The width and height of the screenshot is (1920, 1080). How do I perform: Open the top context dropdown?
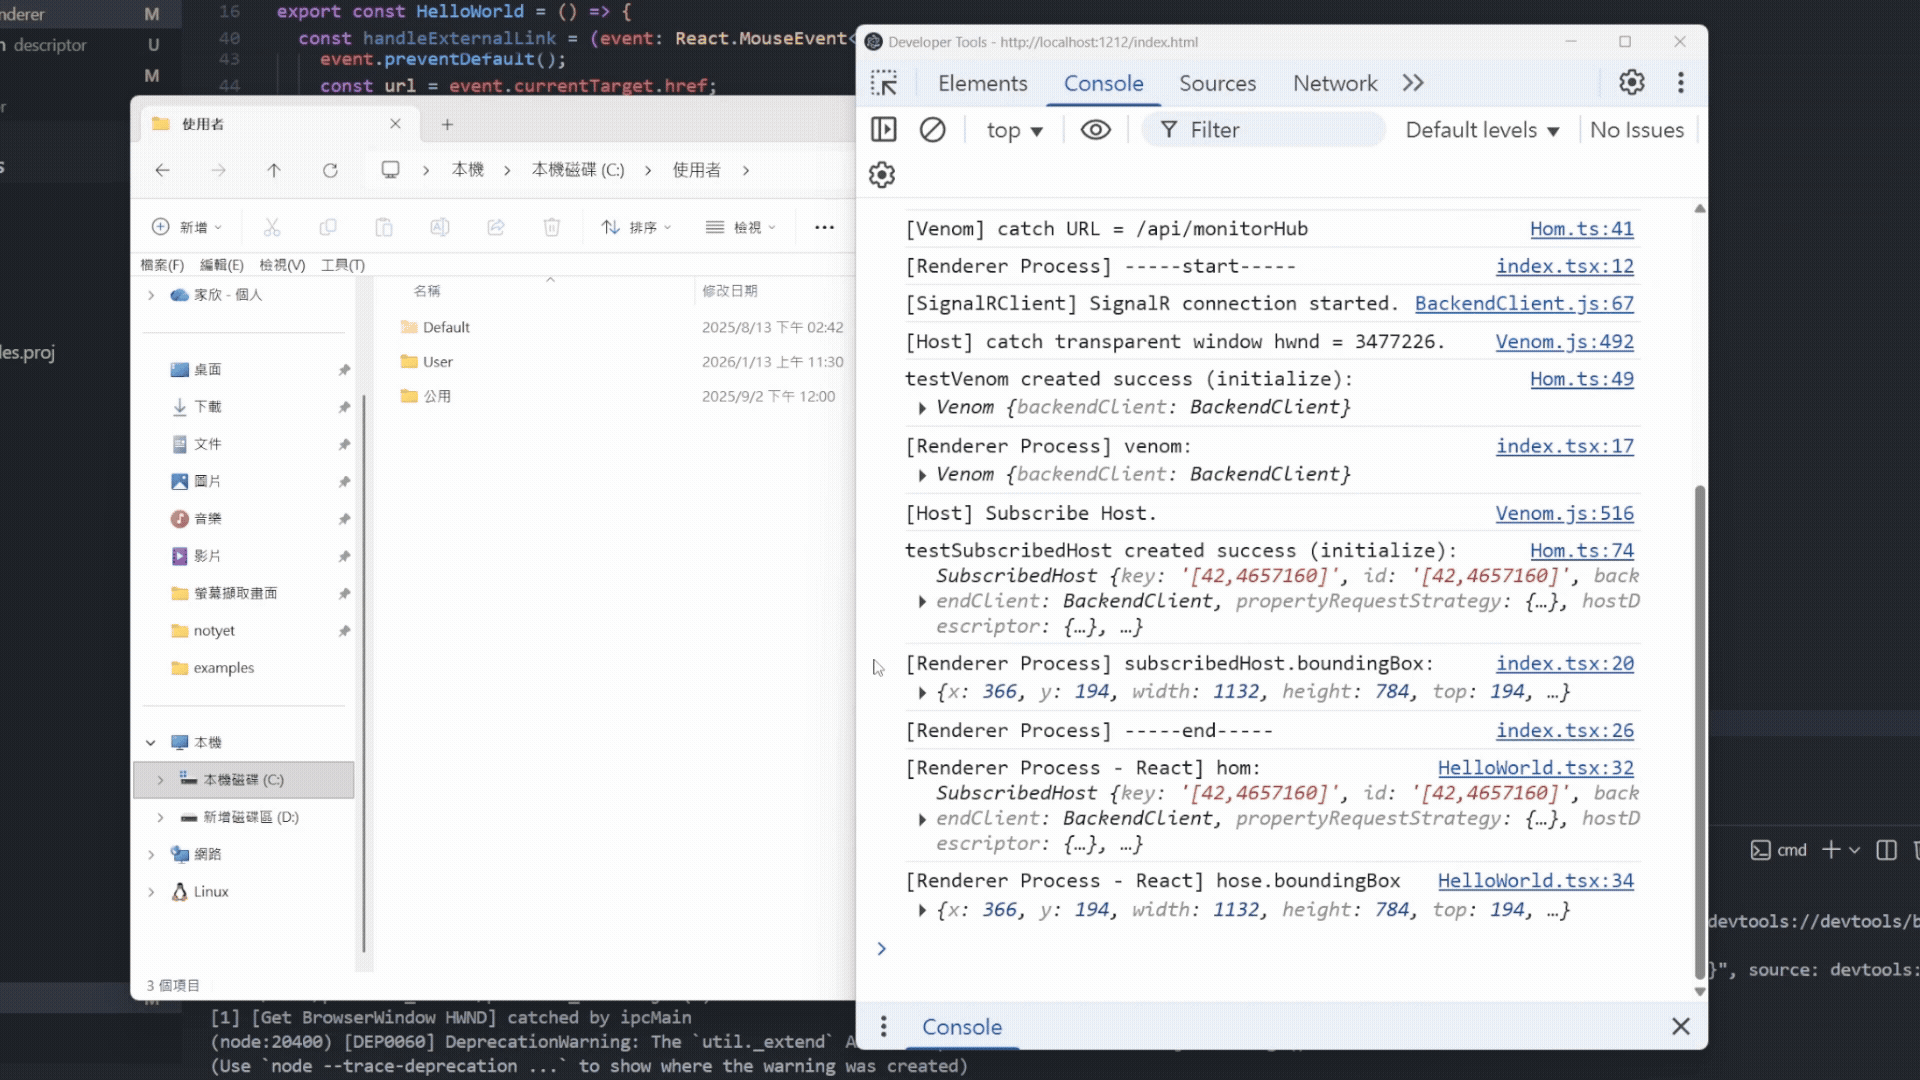(1014, 131)
